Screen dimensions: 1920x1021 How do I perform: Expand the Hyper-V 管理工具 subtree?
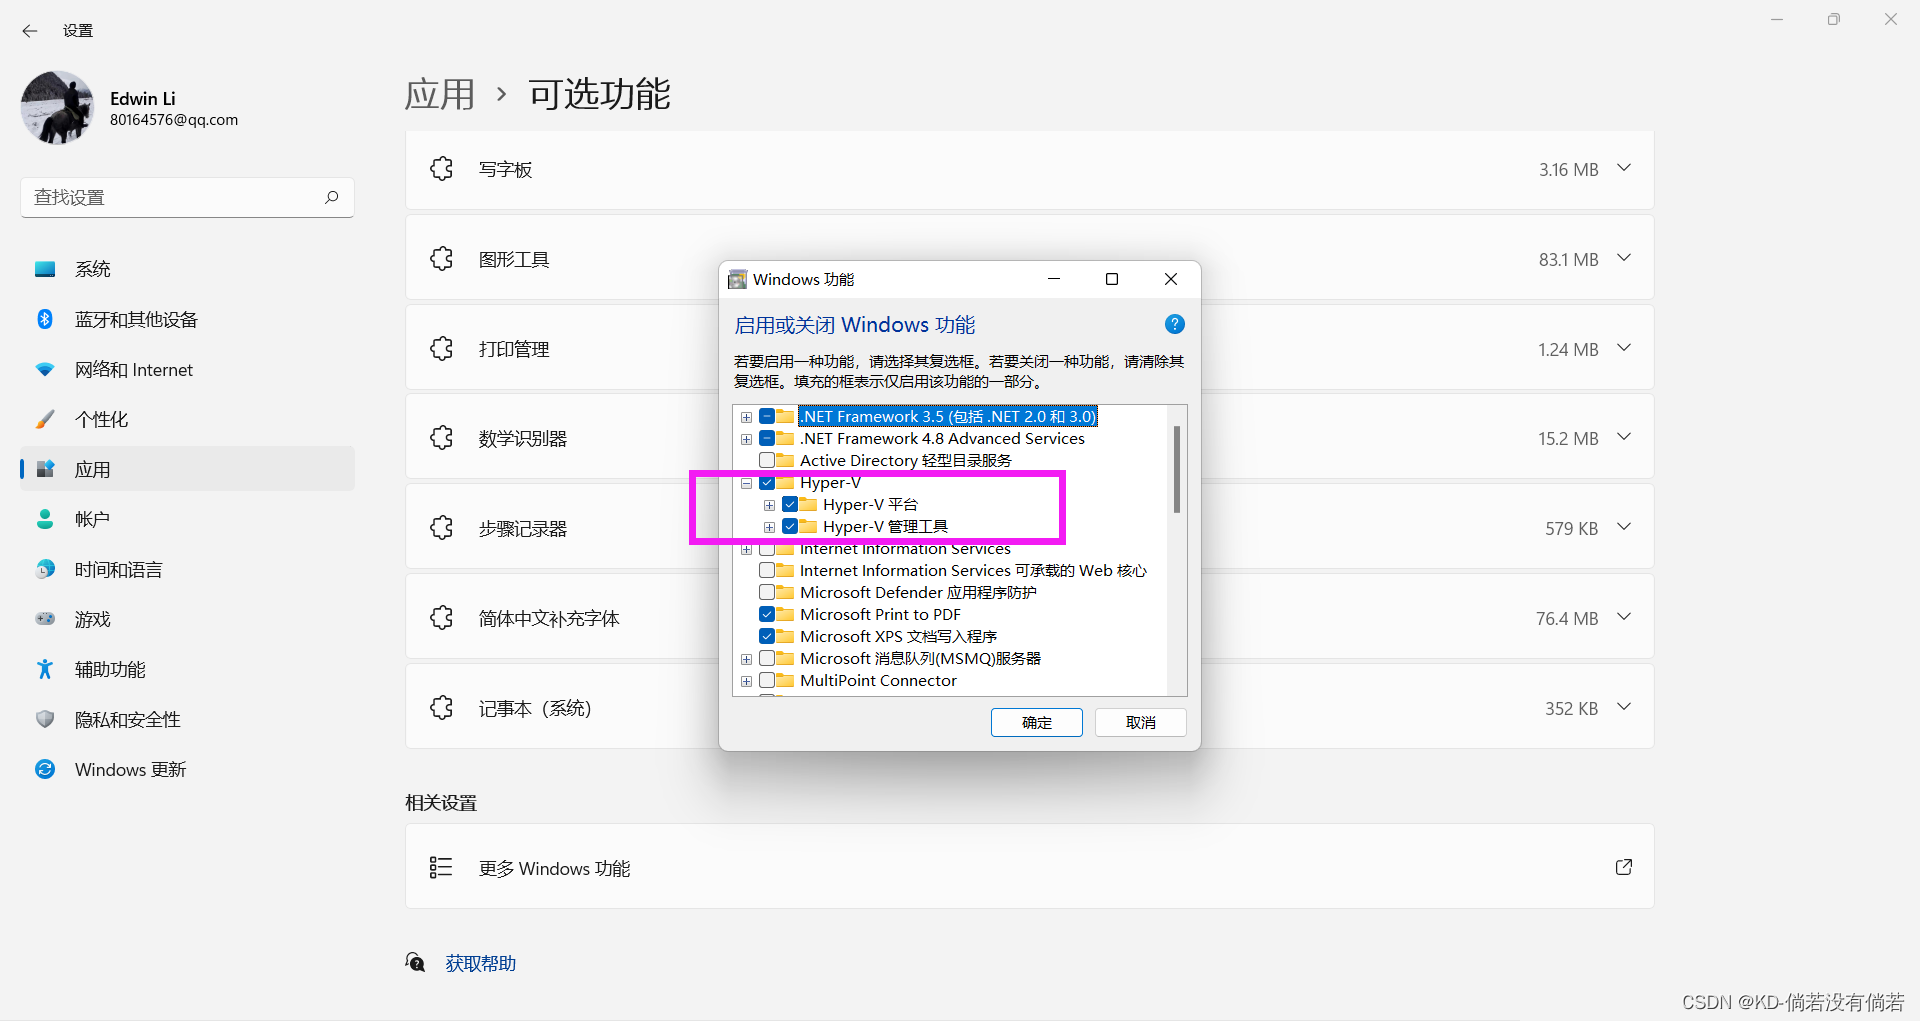coord(769,527)
